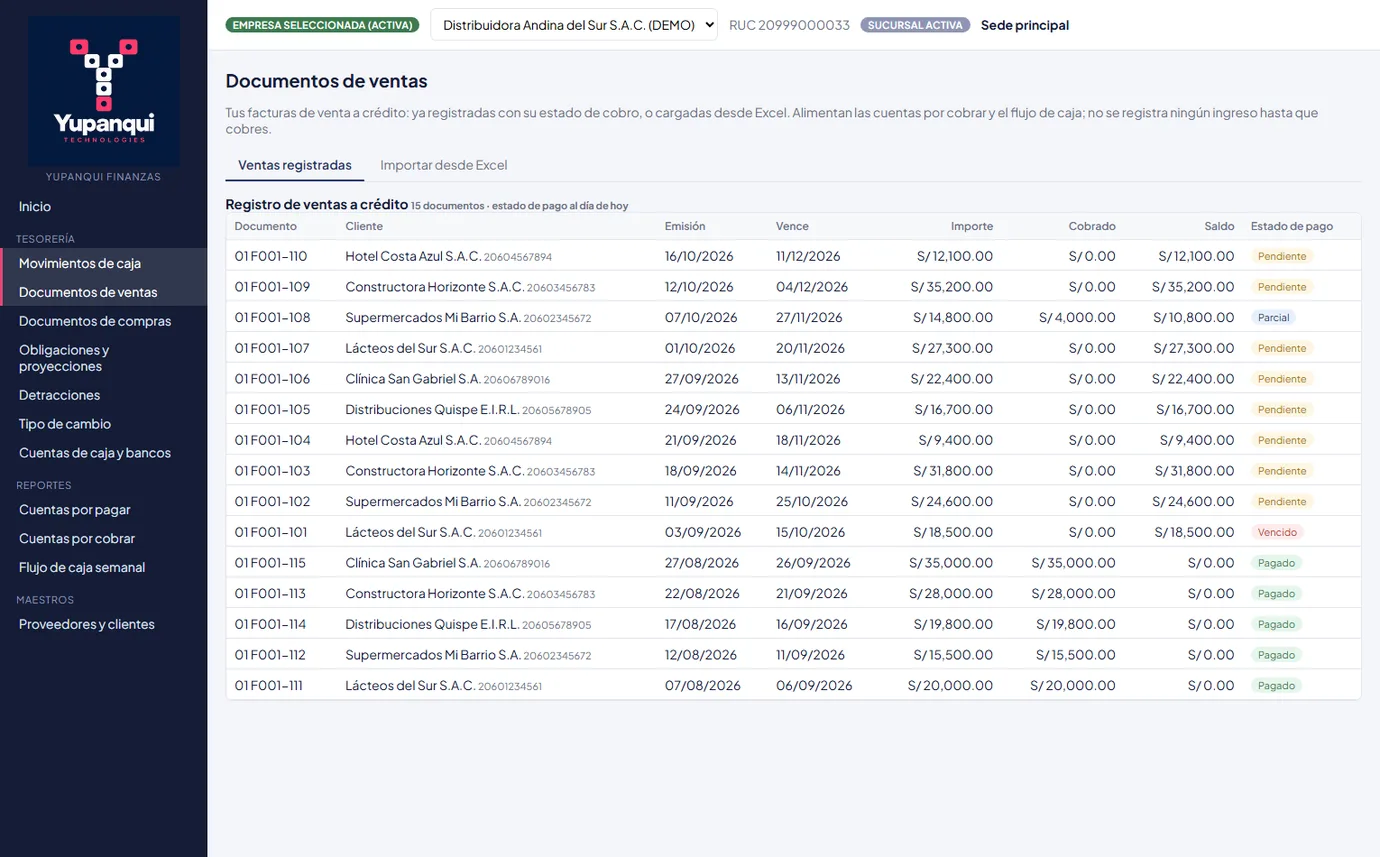Click the 17/08/2026 issue date
This screenshot has width=1380, height=857.
tap(700, 625)
